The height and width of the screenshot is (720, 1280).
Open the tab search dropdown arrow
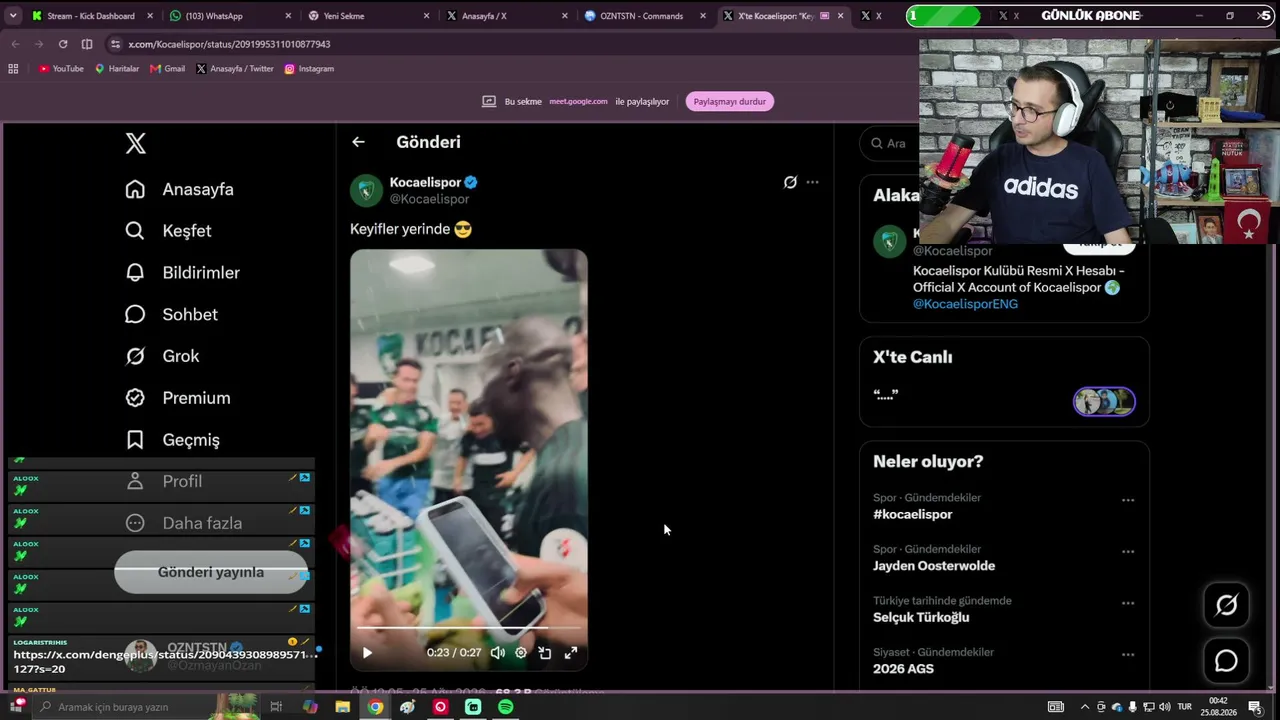click(x=13, y=16)
